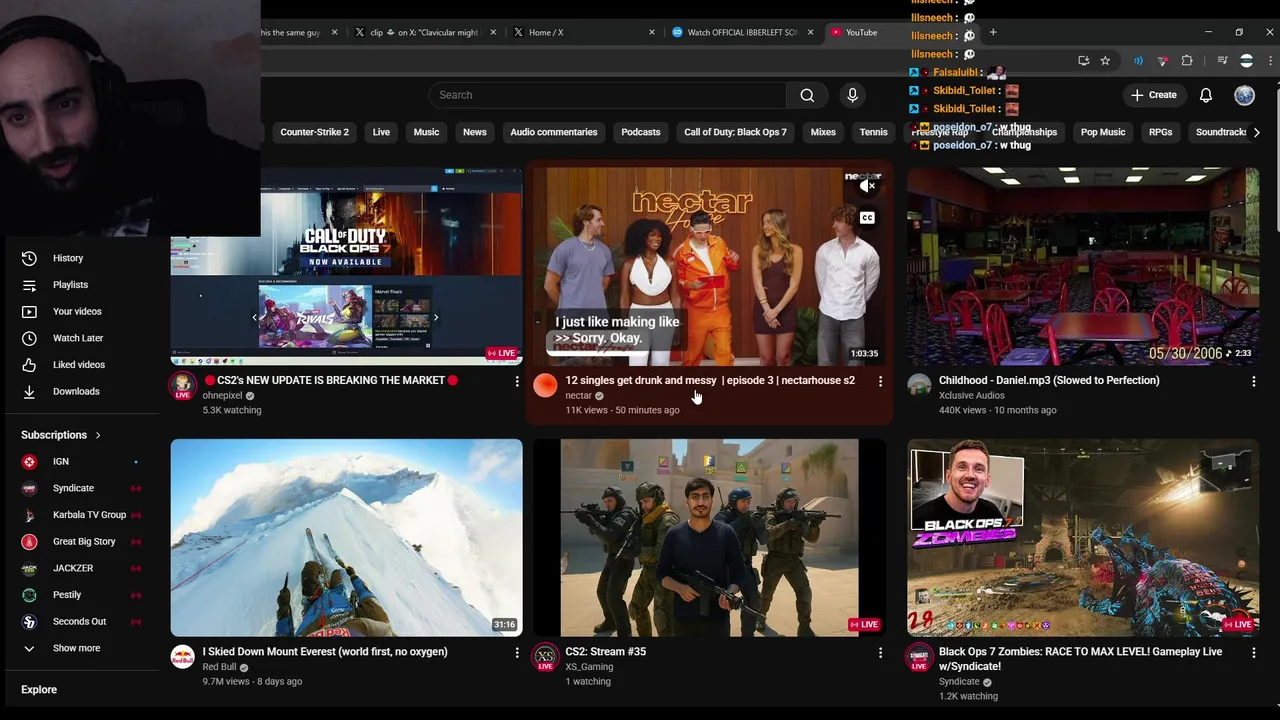
Task: Open the Xclusive Audios channel avatar
Action: coord(919,385)
